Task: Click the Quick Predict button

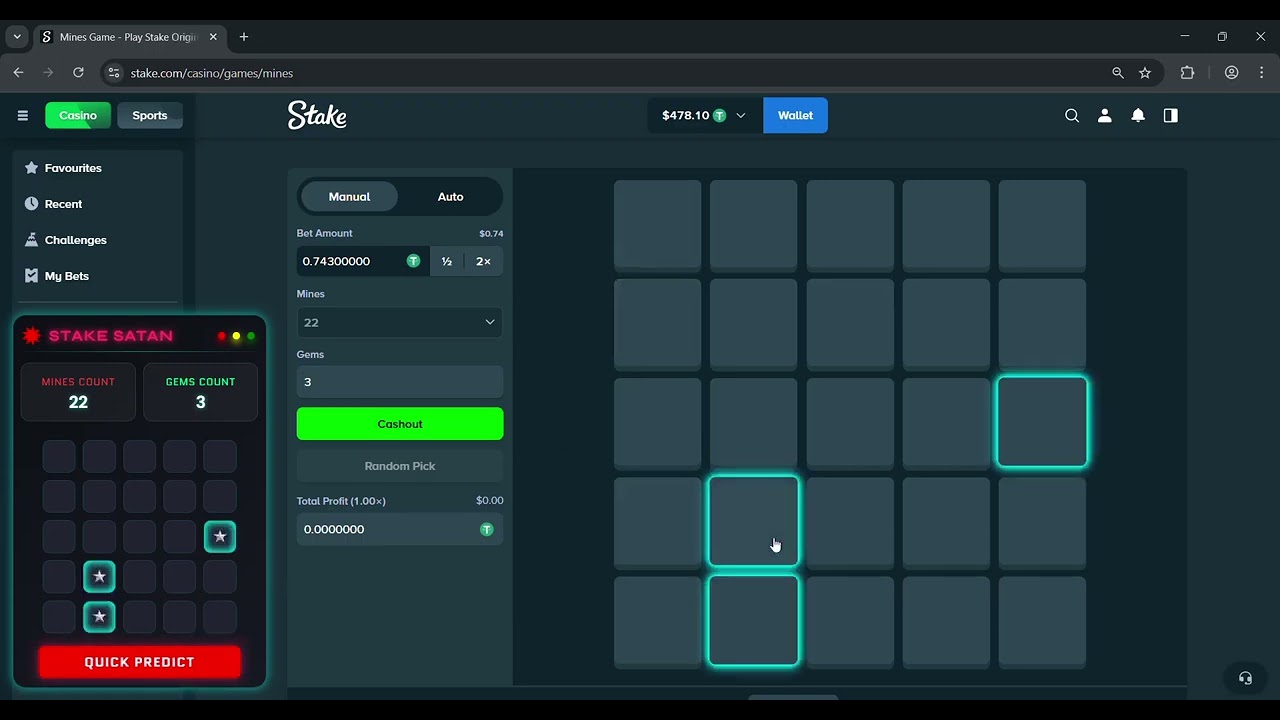Action: [x=140, y=662]
